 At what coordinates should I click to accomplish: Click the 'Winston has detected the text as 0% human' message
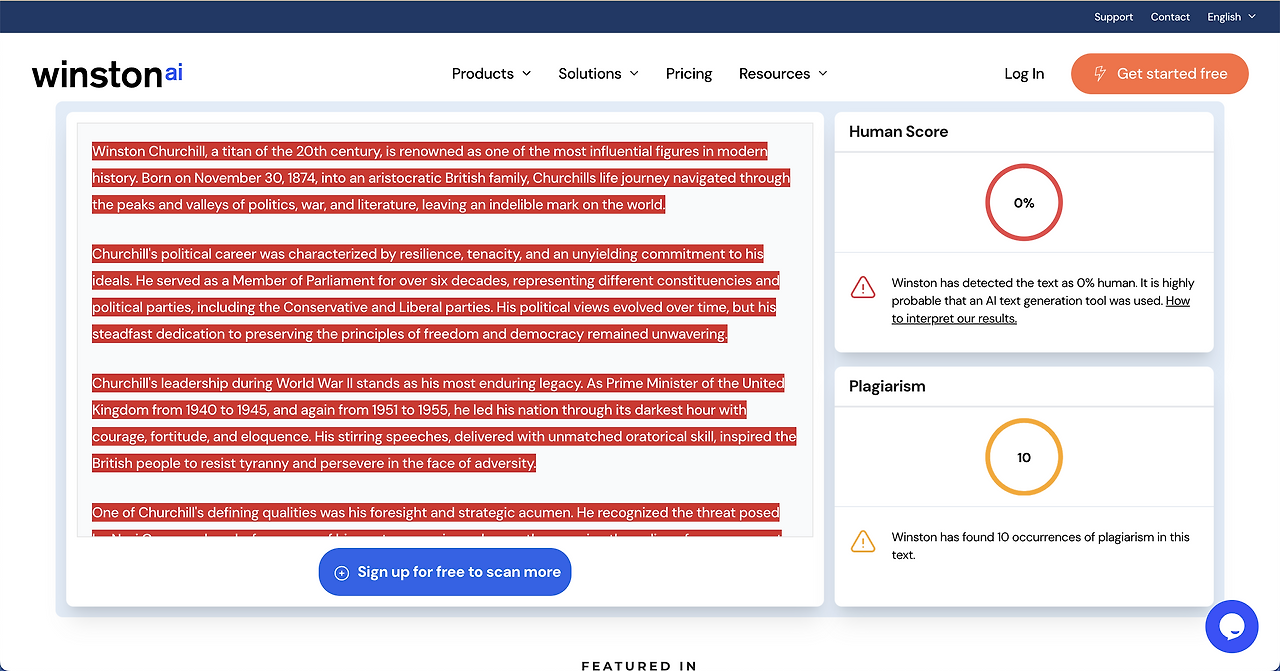tap(1043, 301)
